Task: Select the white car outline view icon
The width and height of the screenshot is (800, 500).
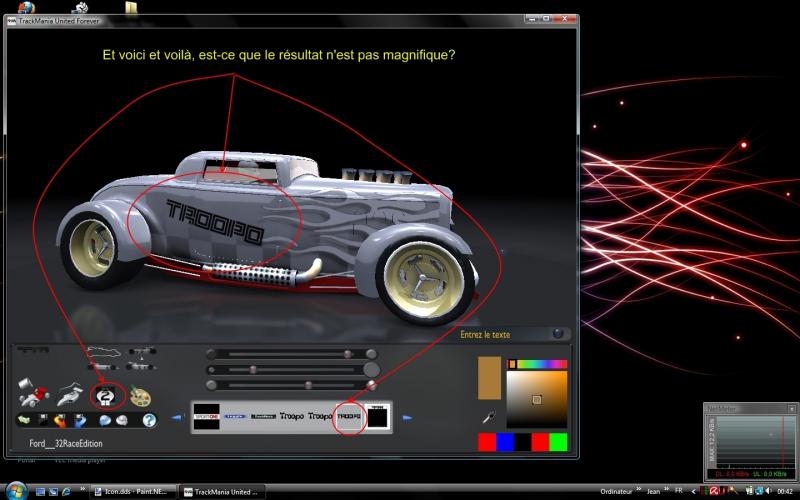Action: pos(104,352)
